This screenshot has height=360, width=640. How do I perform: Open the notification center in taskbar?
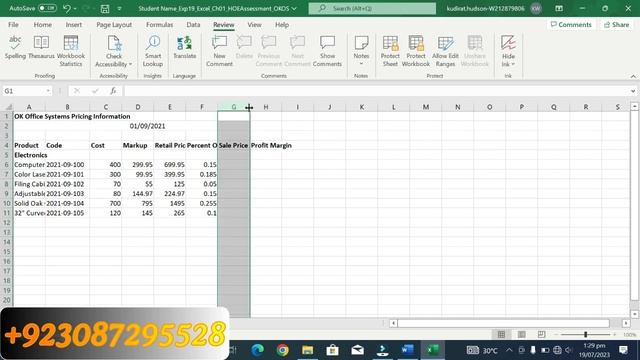[x=623, y=350]
